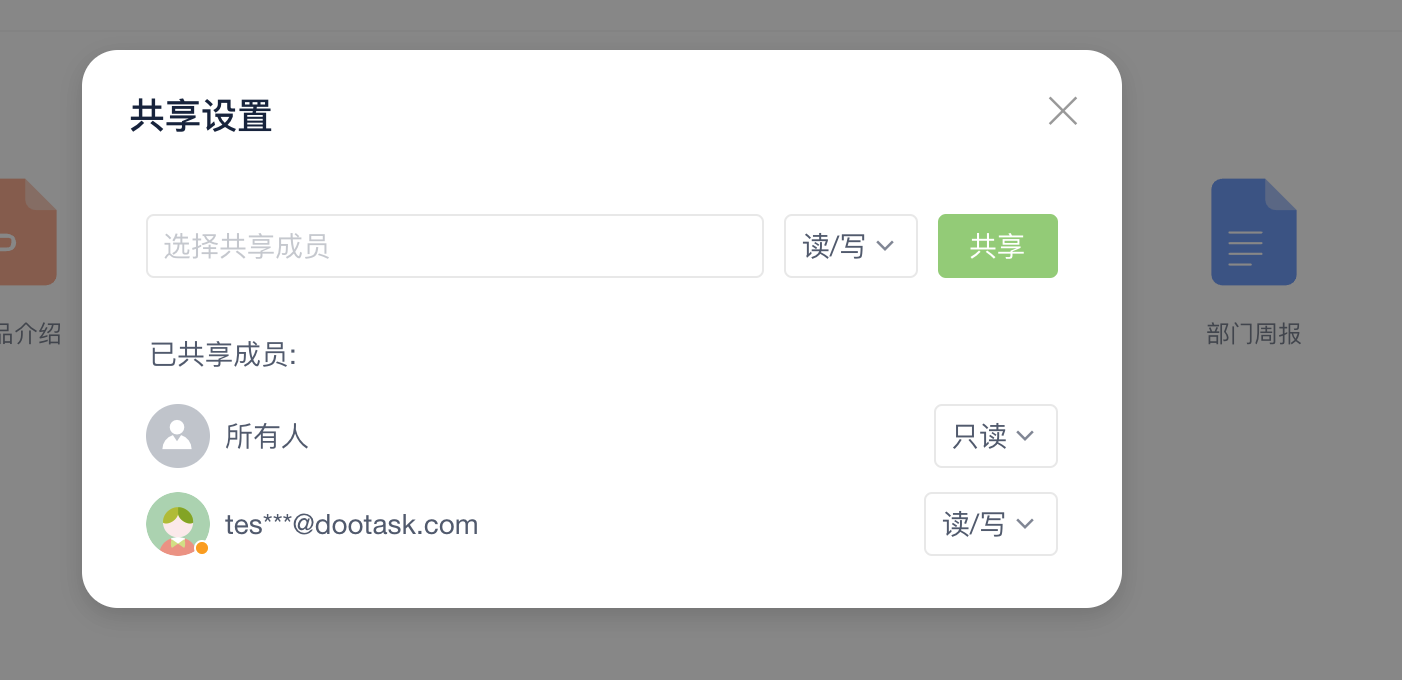Click the online status dot on member avatar
The image size is (1402, 680).
pos(201,548)
